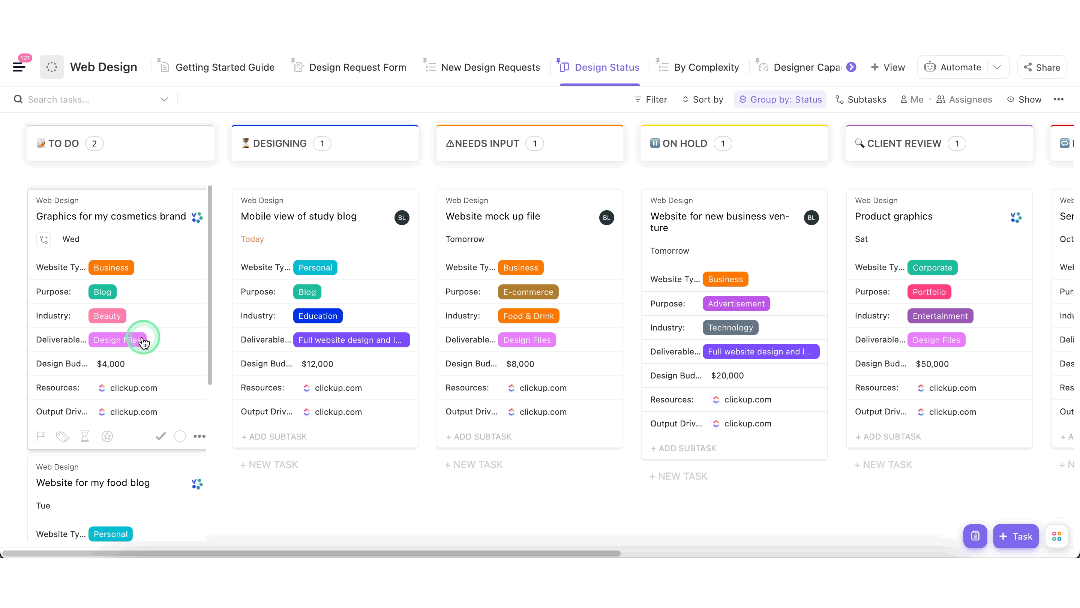Click Beauty industry tag on cosmetics card

(107, 316)
